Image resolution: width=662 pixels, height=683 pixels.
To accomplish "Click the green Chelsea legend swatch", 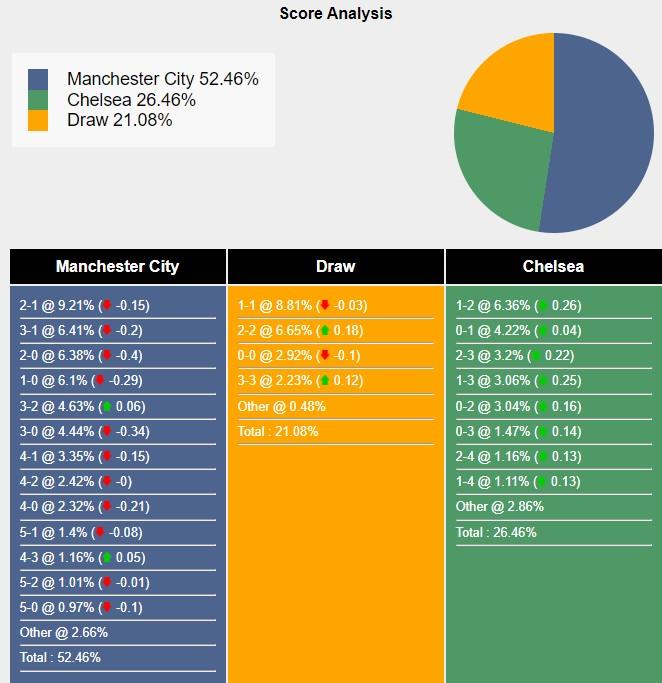I will (38, 100).
